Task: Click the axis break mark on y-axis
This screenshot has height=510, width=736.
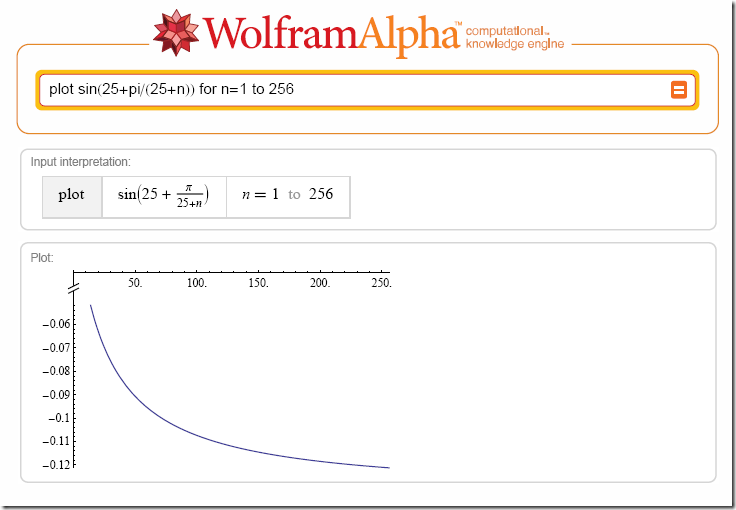Action: (74, 289)
